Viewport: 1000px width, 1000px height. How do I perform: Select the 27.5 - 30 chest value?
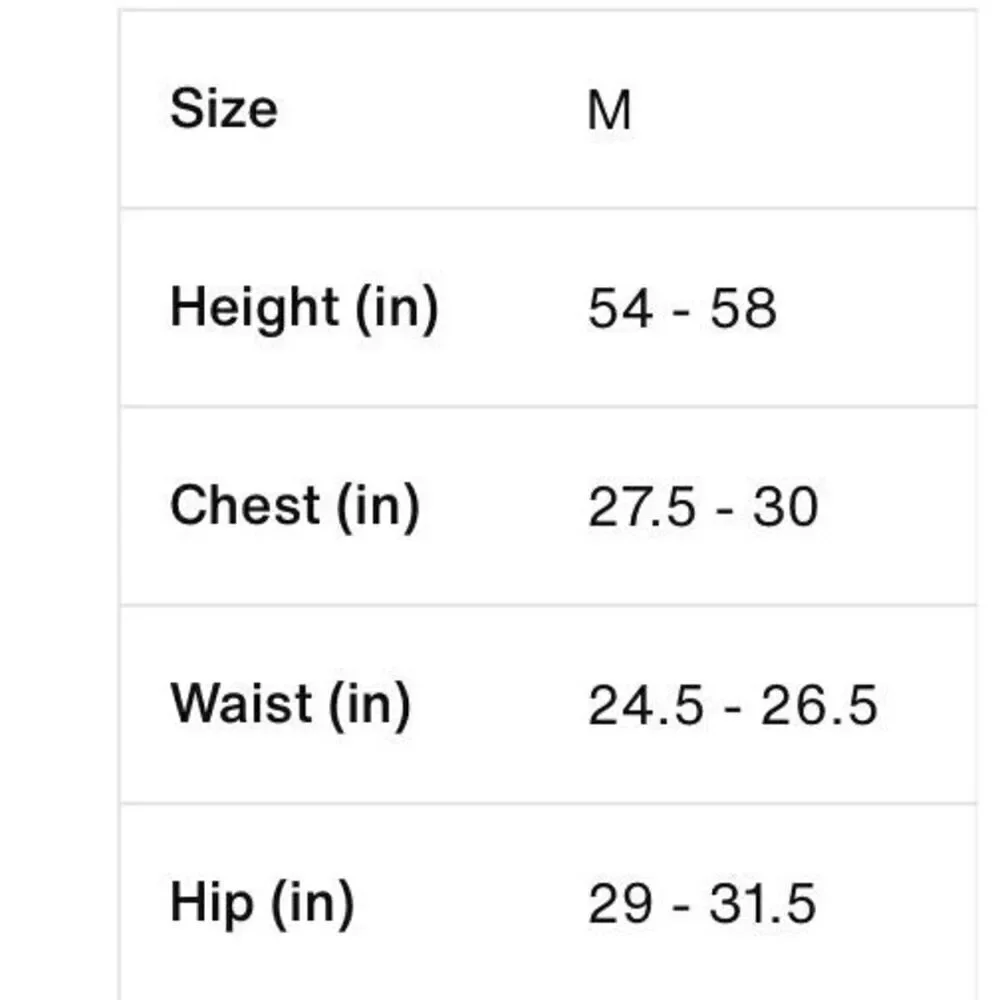pos(703,507)
